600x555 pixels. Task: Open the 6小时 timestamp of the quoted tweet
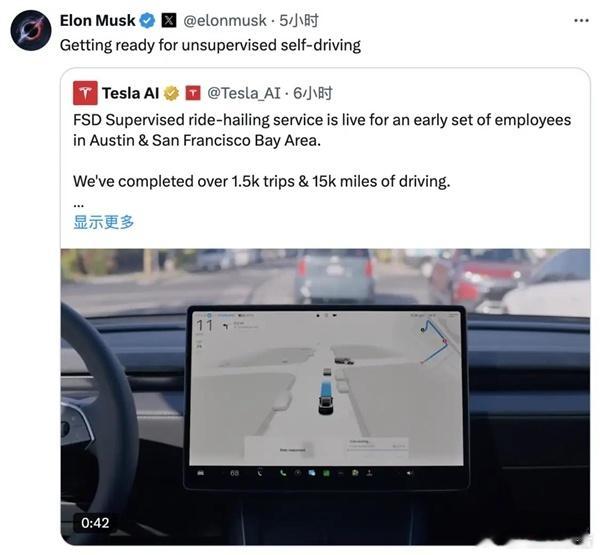(313, 93)
